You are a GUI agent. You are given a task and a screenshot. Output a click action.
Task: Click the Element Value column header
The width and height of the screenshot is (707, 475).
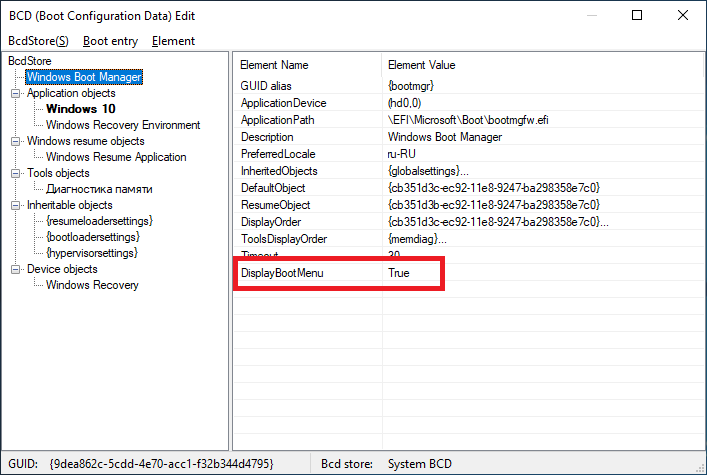543,65
